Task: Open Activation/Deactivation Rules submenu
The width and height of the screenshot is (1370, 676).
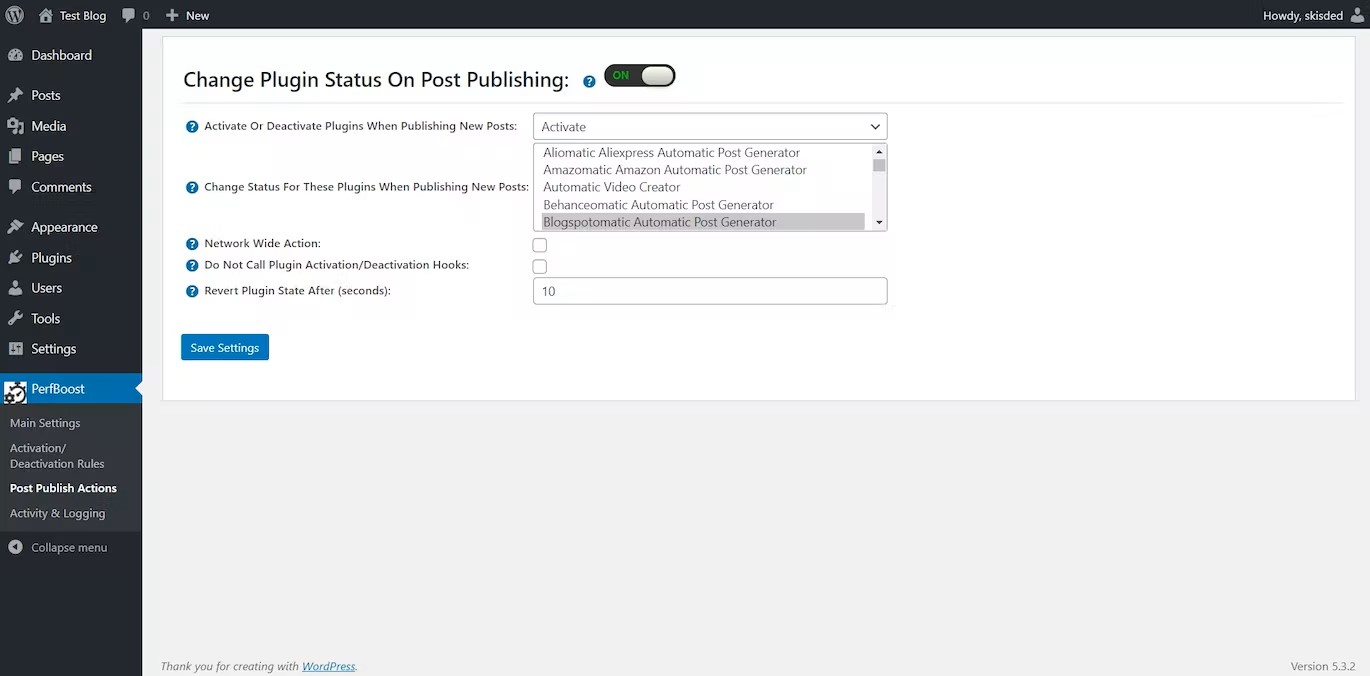Action: coord(57,456)
